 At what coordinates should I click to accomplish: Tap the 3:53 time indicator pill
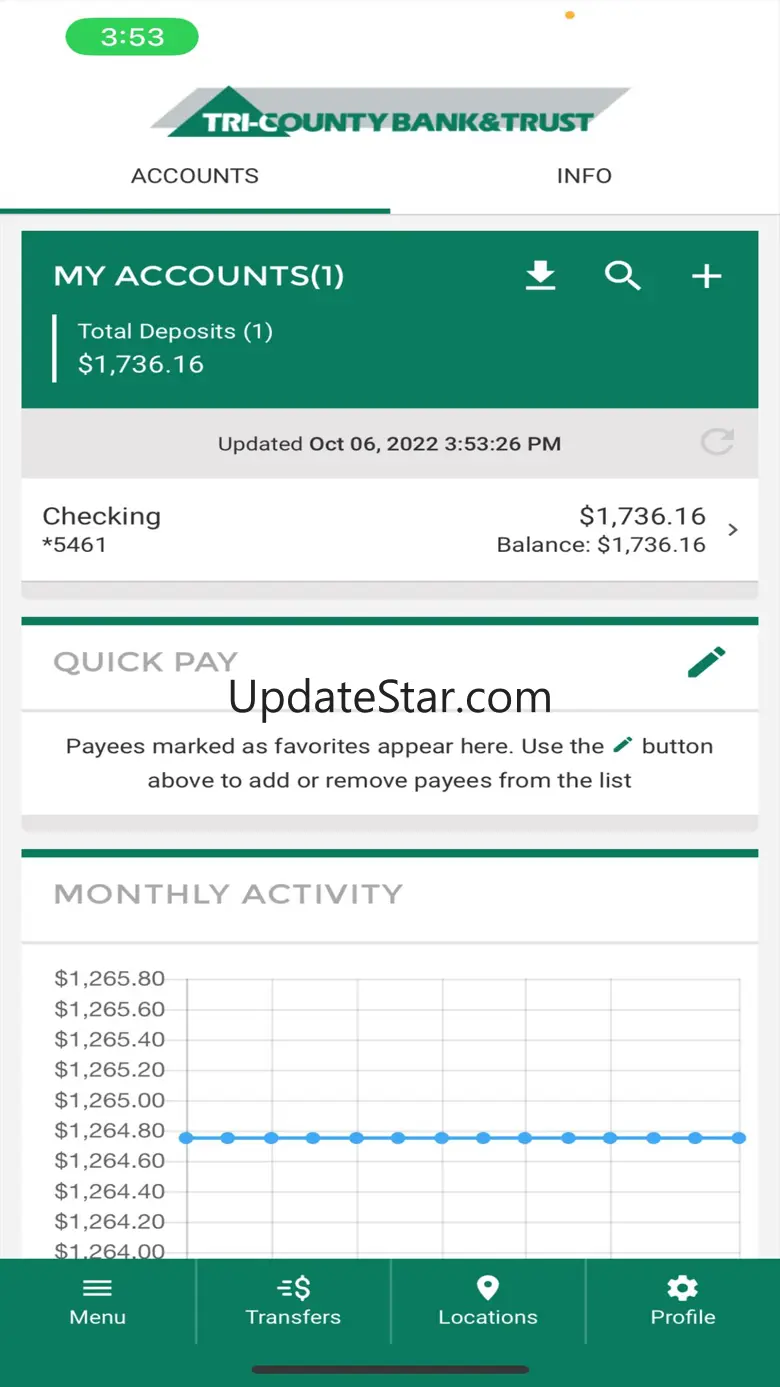click(132, 38)
